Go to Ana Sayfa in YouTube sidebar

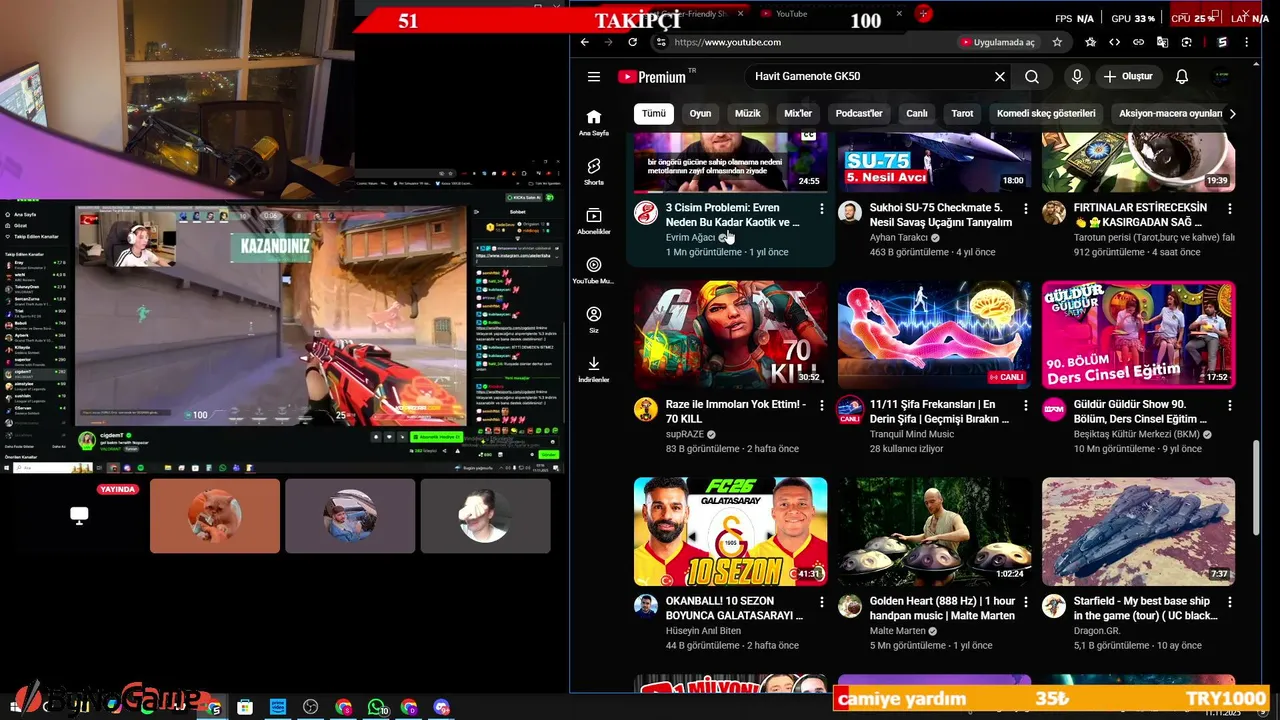594,122
